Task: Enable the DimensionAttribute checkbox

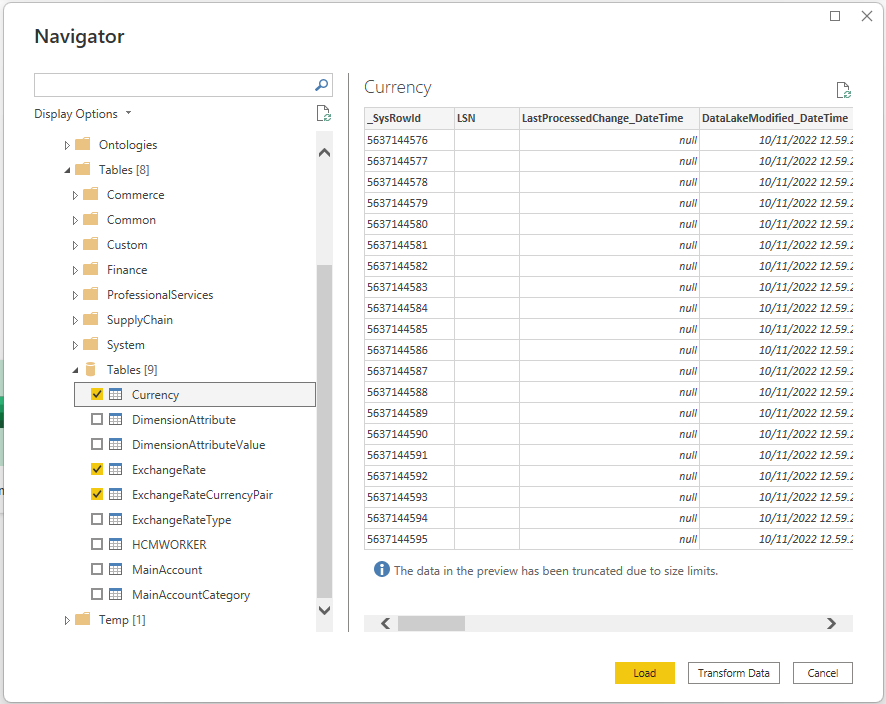Action: (x=98, y=419)
